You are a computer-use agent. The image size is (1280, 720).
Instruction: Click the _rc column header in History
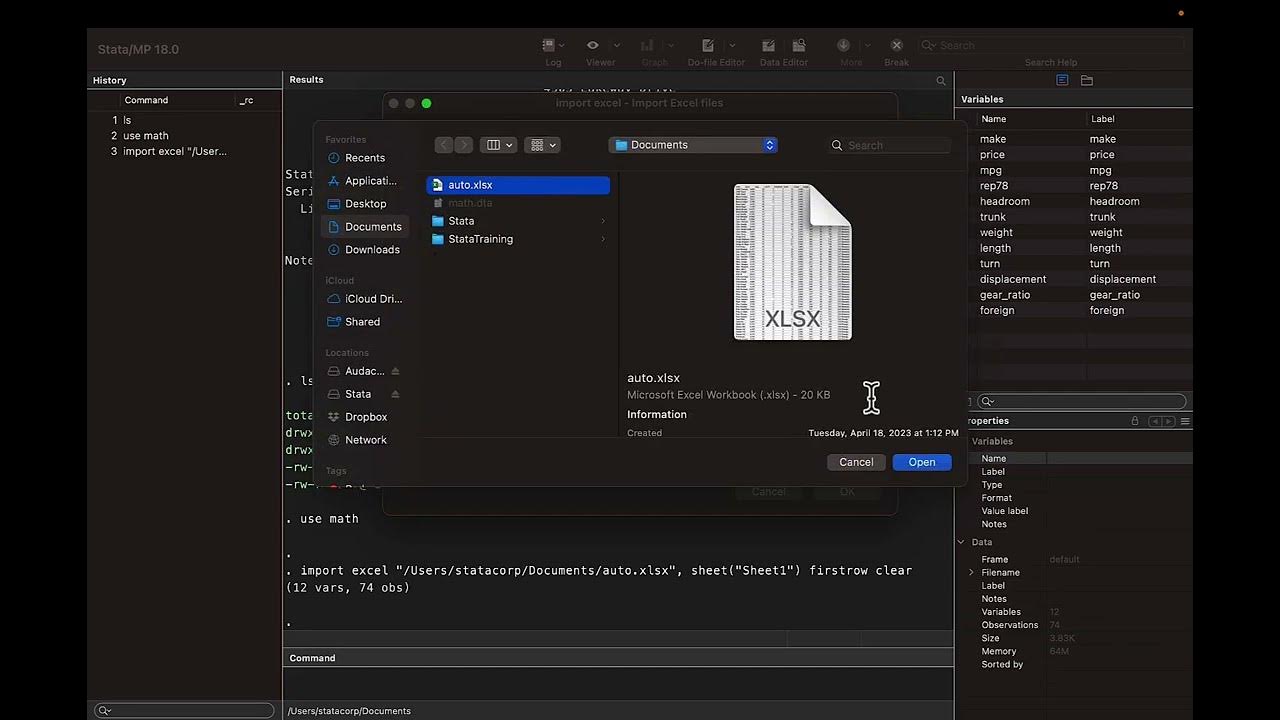tap(246, 100)
